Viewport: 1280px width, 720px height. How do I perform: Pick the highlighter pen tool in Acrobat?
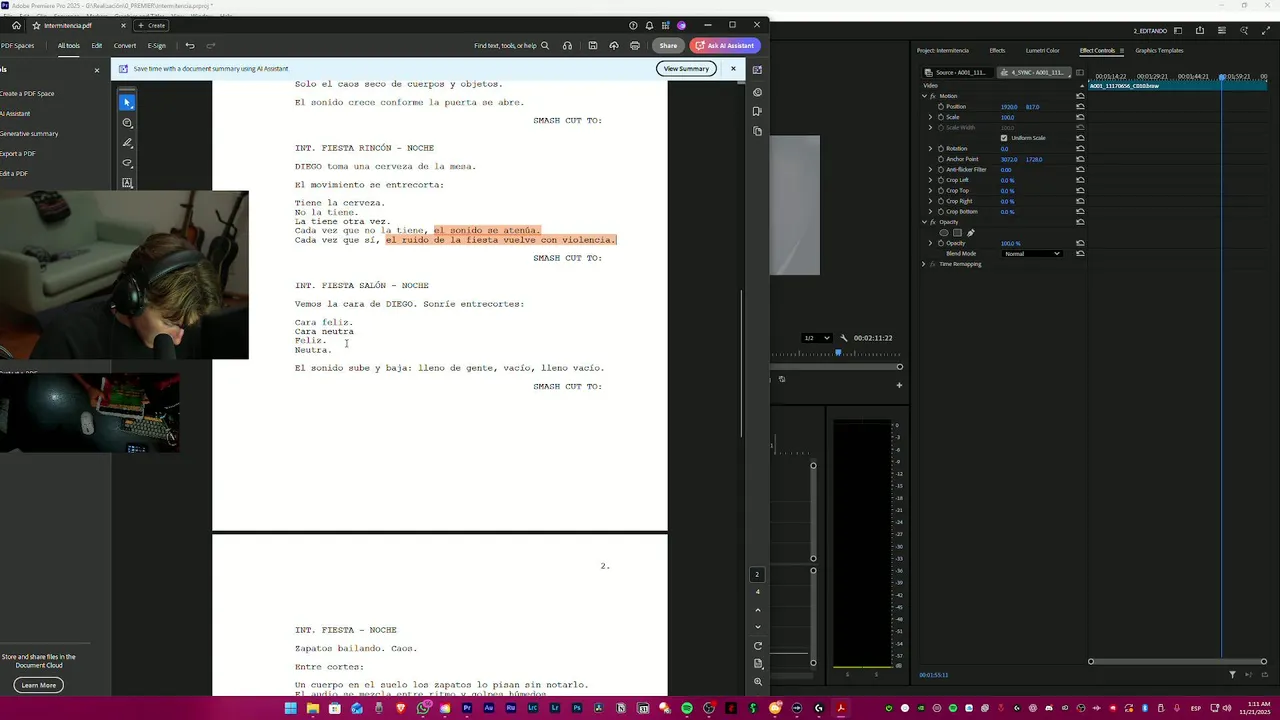tap(127, 143)
